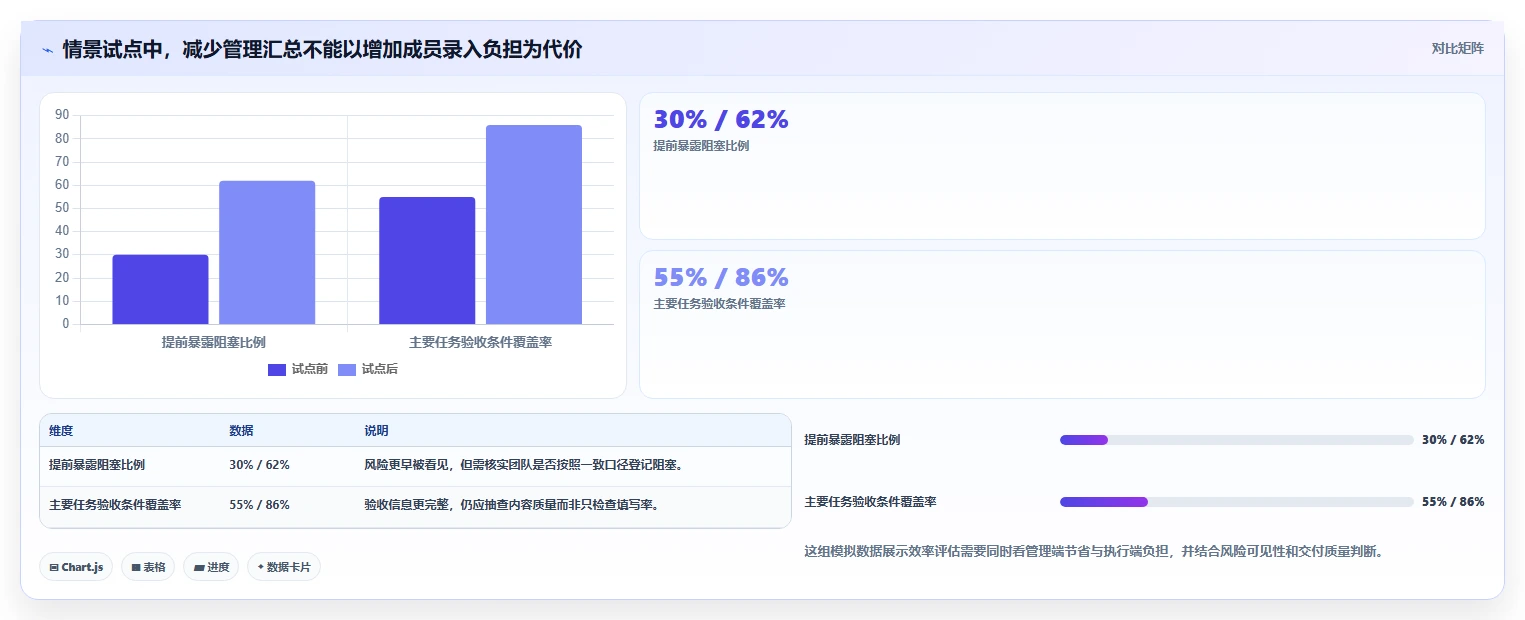
Task: Click the 对比矩阵 label in the header
Action: [x=1458, y=48]
